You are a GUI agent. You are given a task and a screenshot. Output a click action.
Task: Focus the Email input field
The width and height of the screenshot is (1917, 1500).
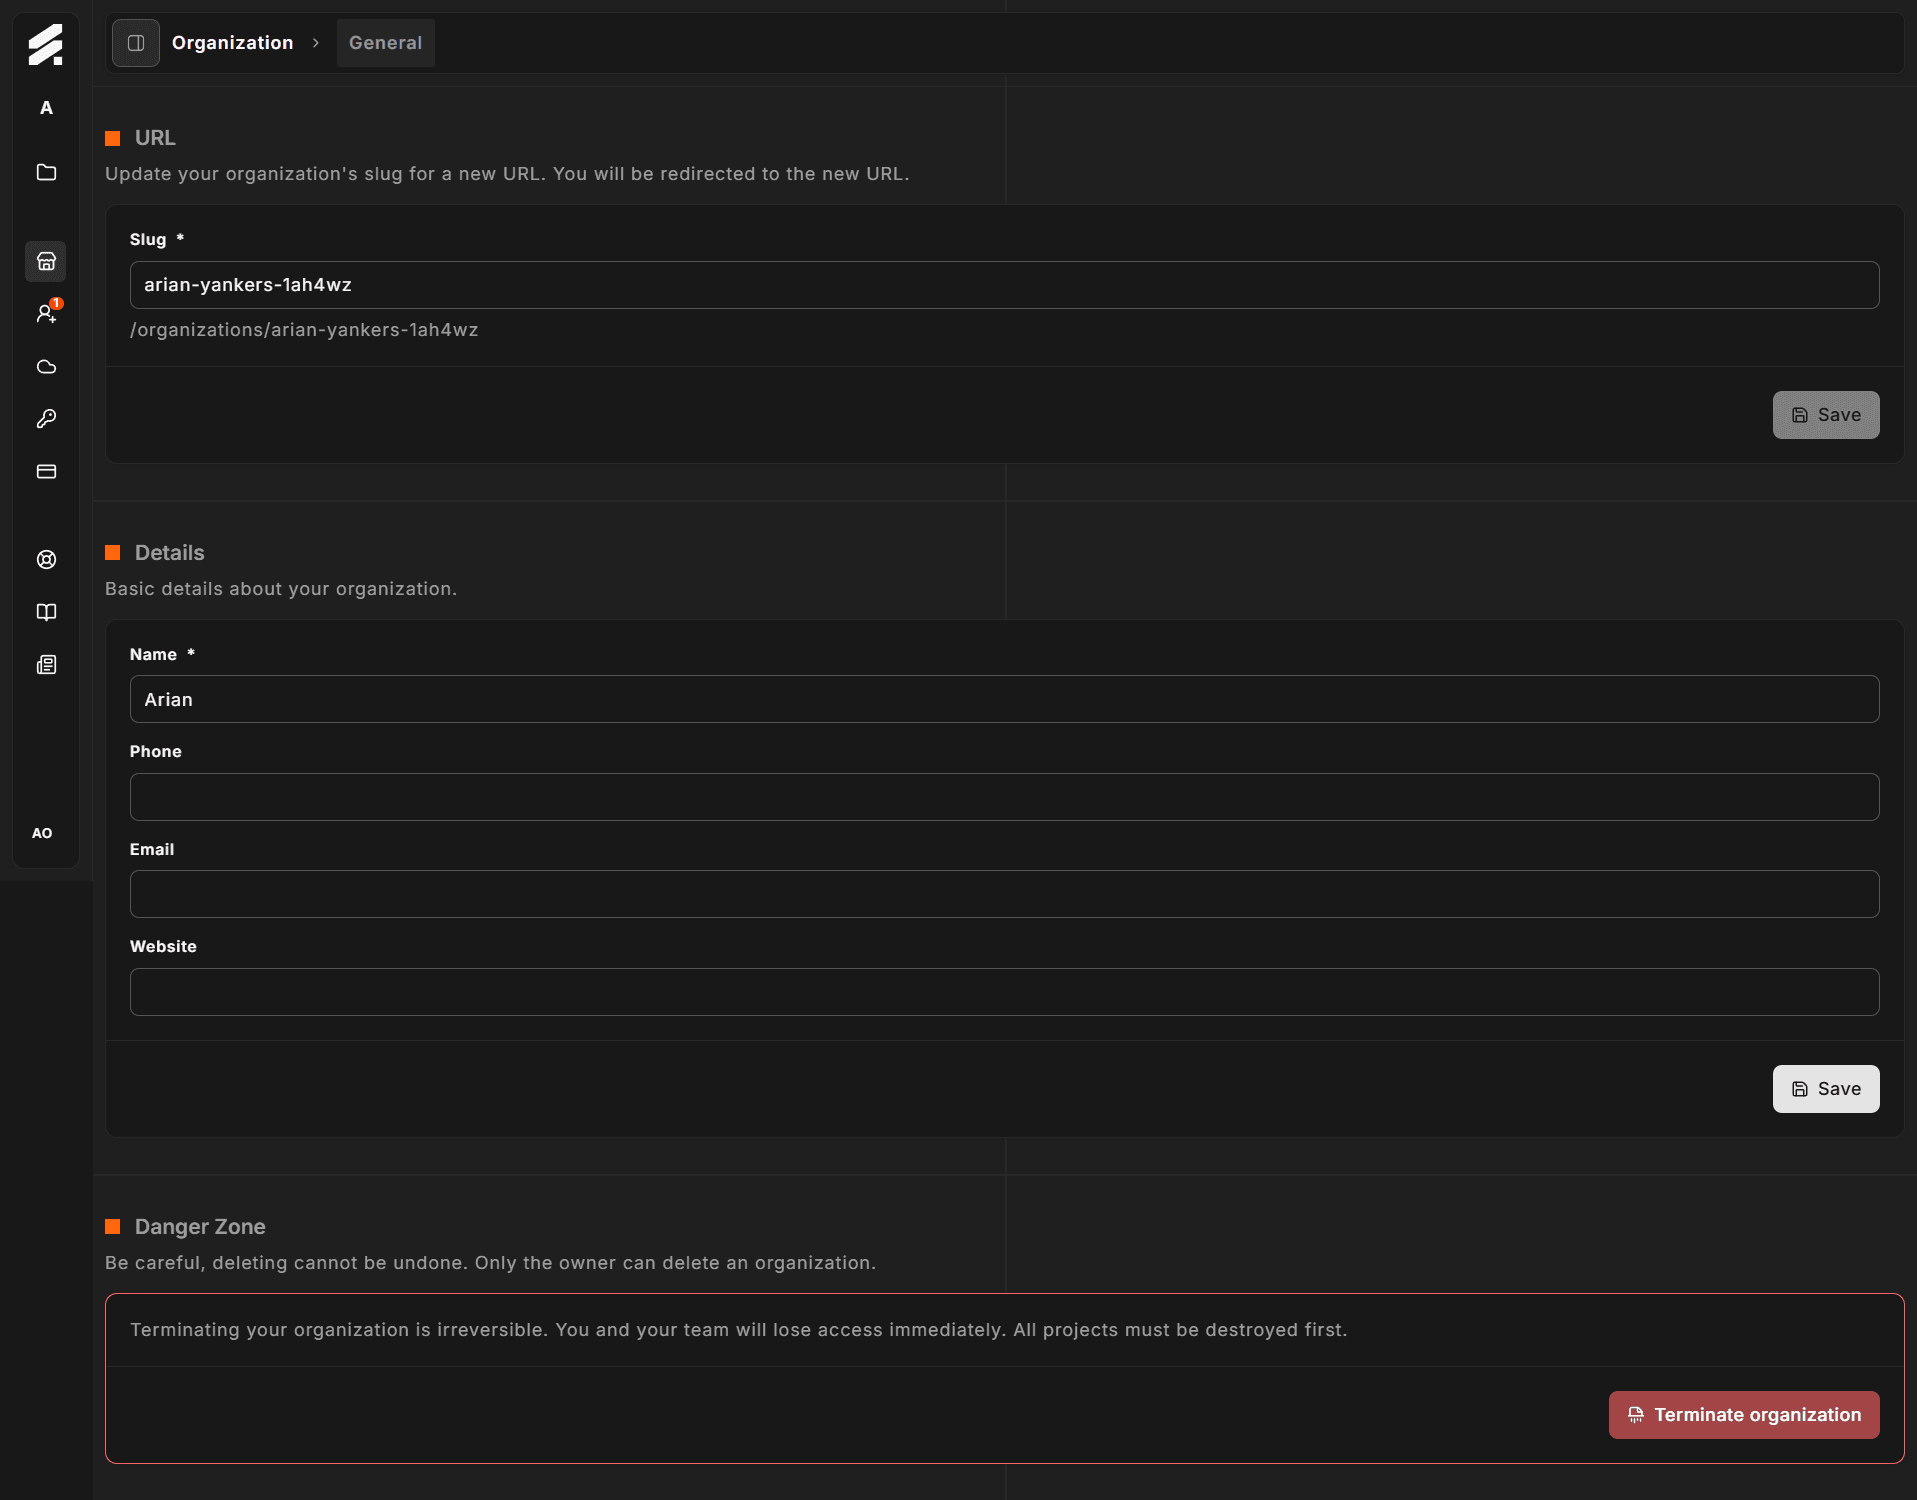[x=1004, y=894]
